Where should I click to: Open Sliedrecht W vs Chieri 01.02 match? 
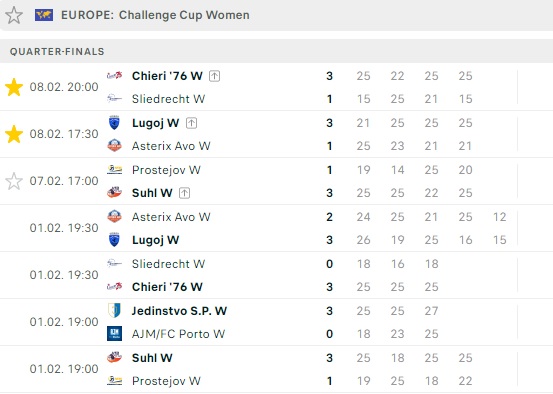tap(276, 275)
